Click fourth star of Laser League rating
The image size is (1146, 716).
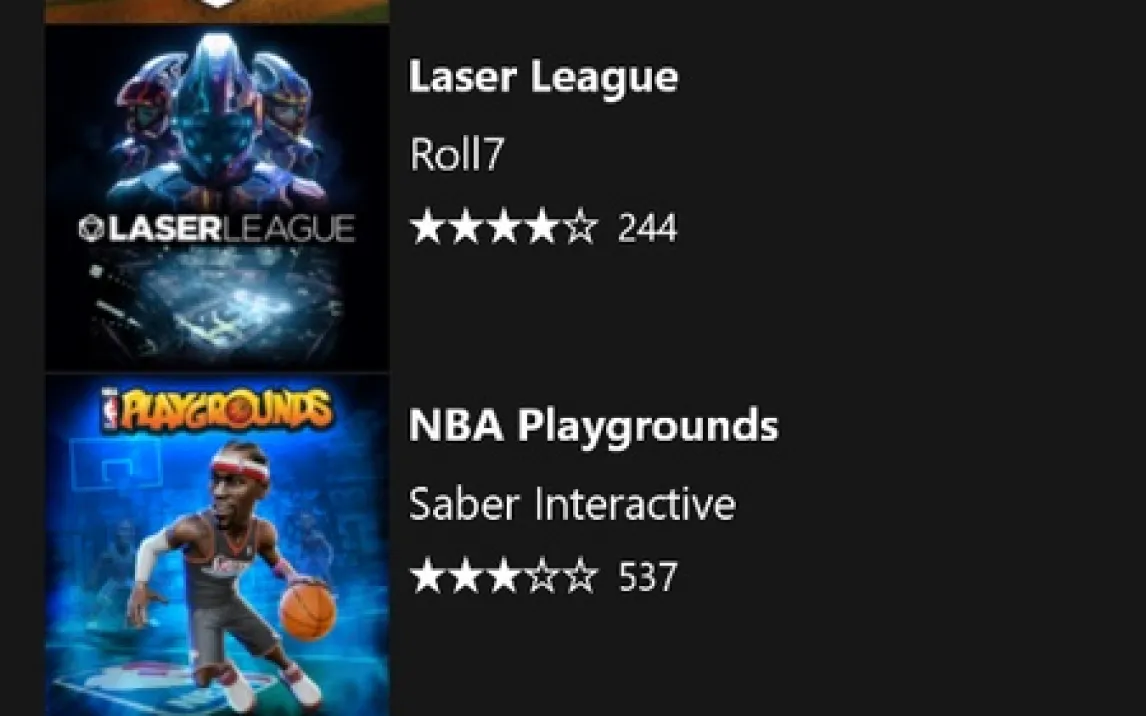pyautogui.click(x=542, y=226)
